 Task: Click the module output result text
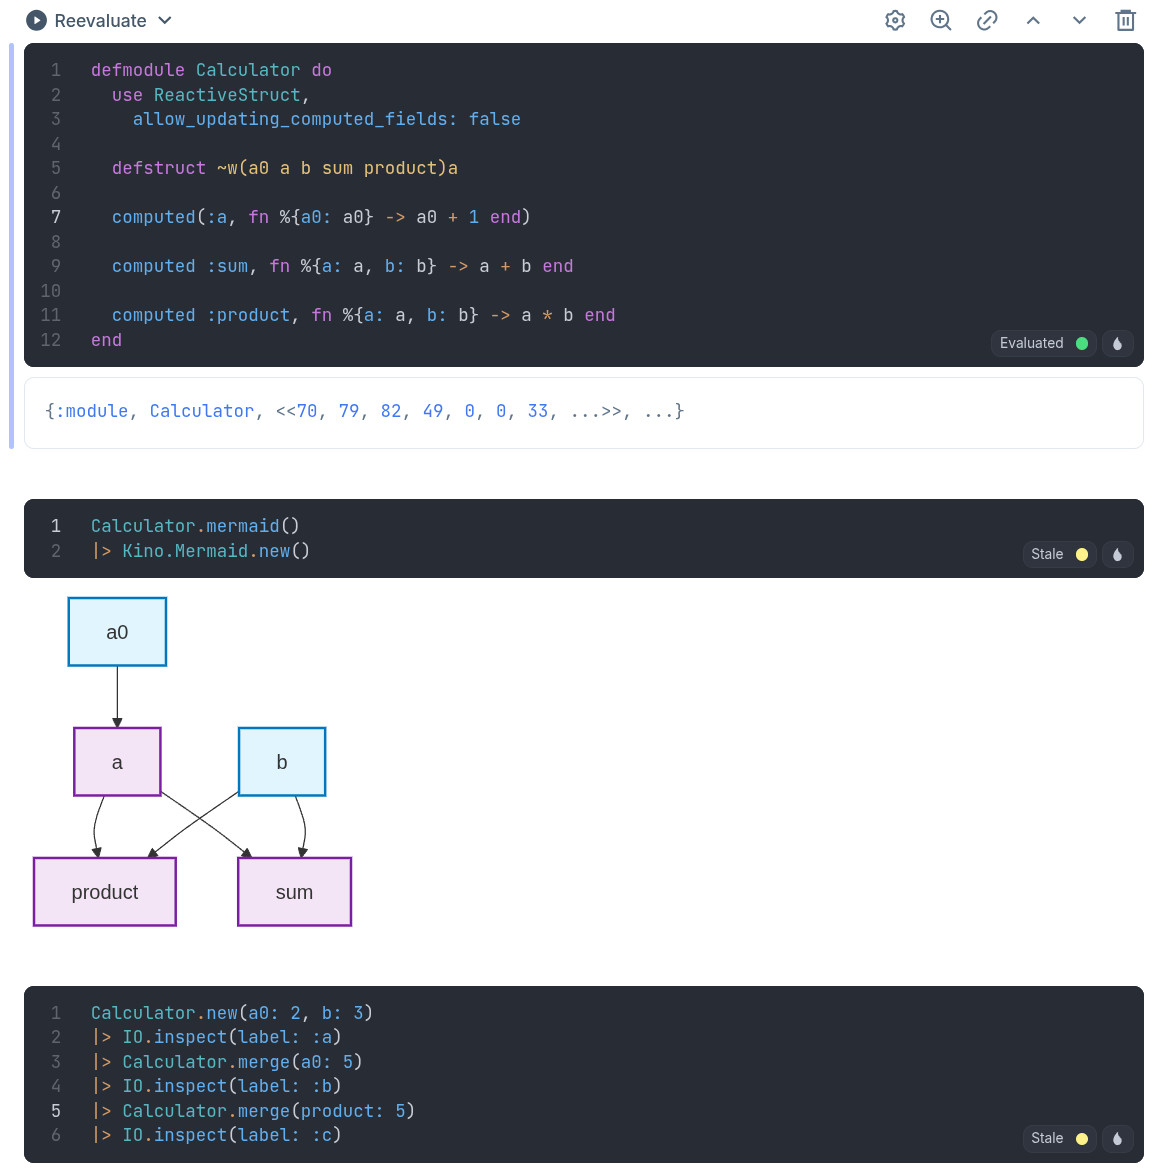(x=365, y=412)
